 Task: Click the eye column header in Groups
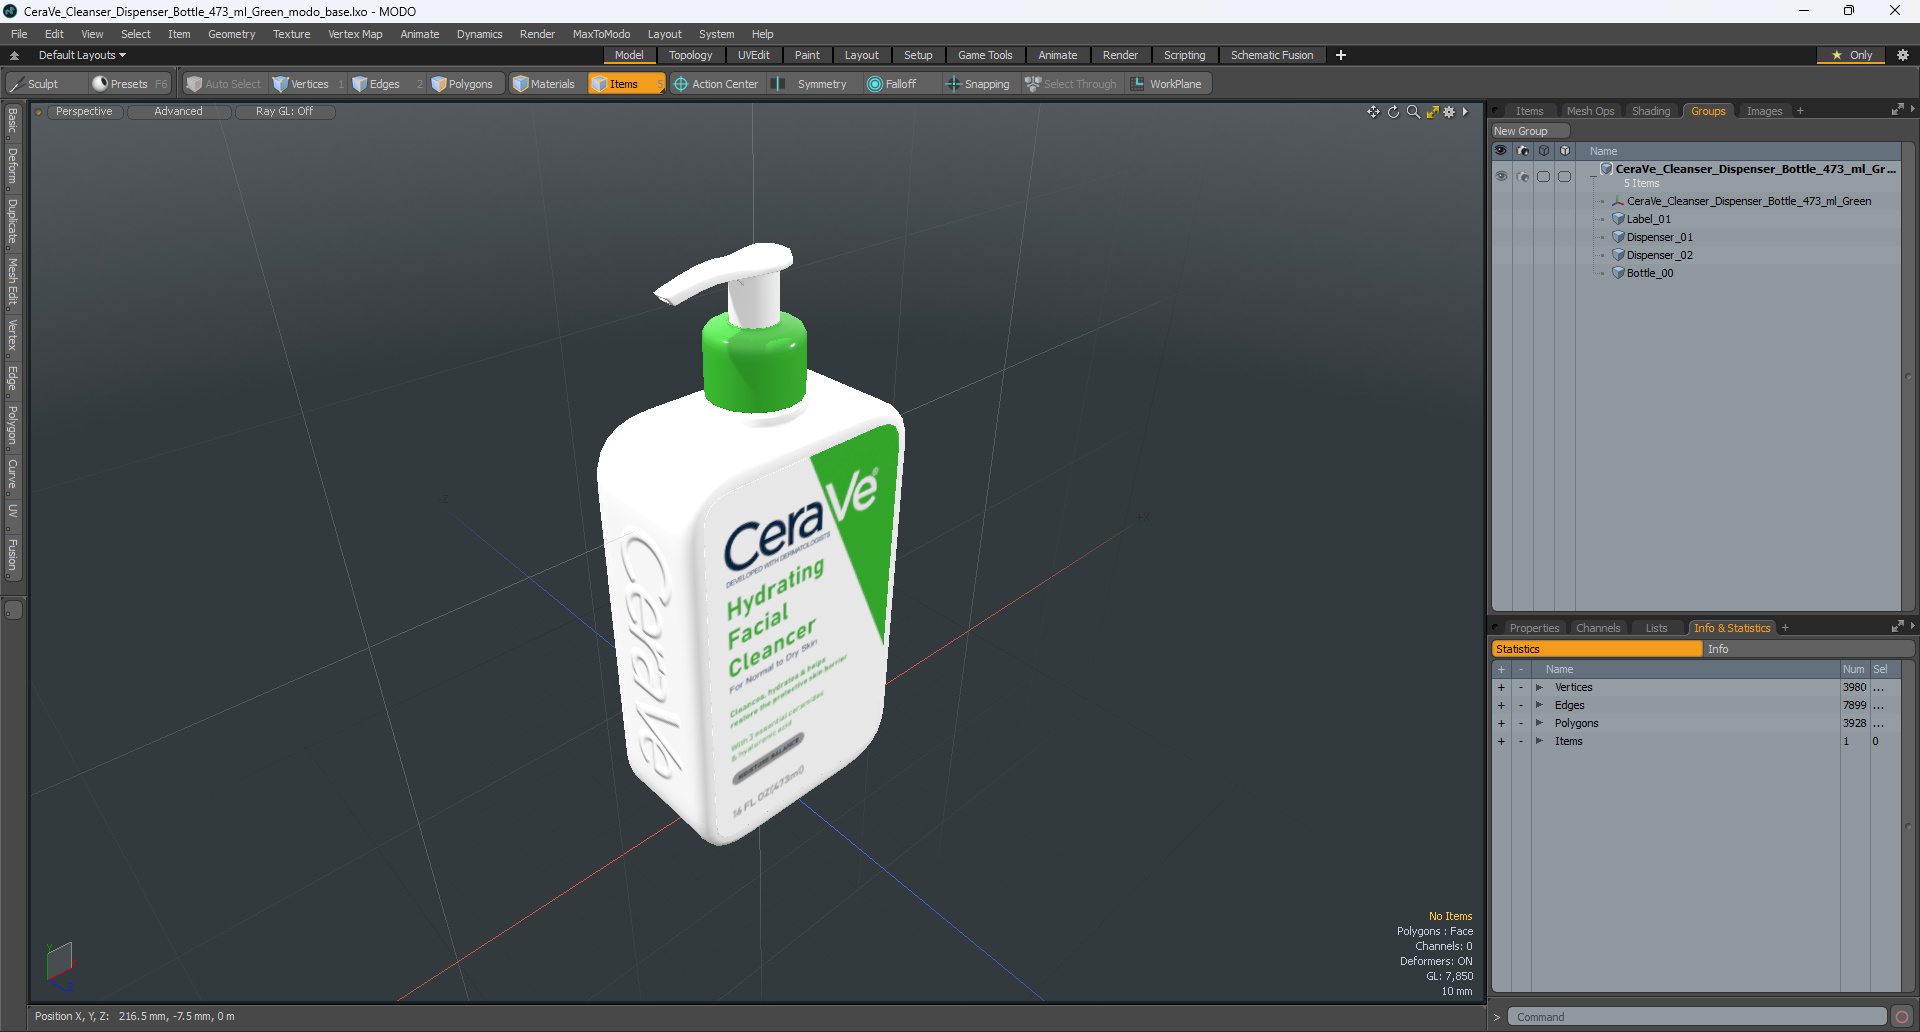1501,151
